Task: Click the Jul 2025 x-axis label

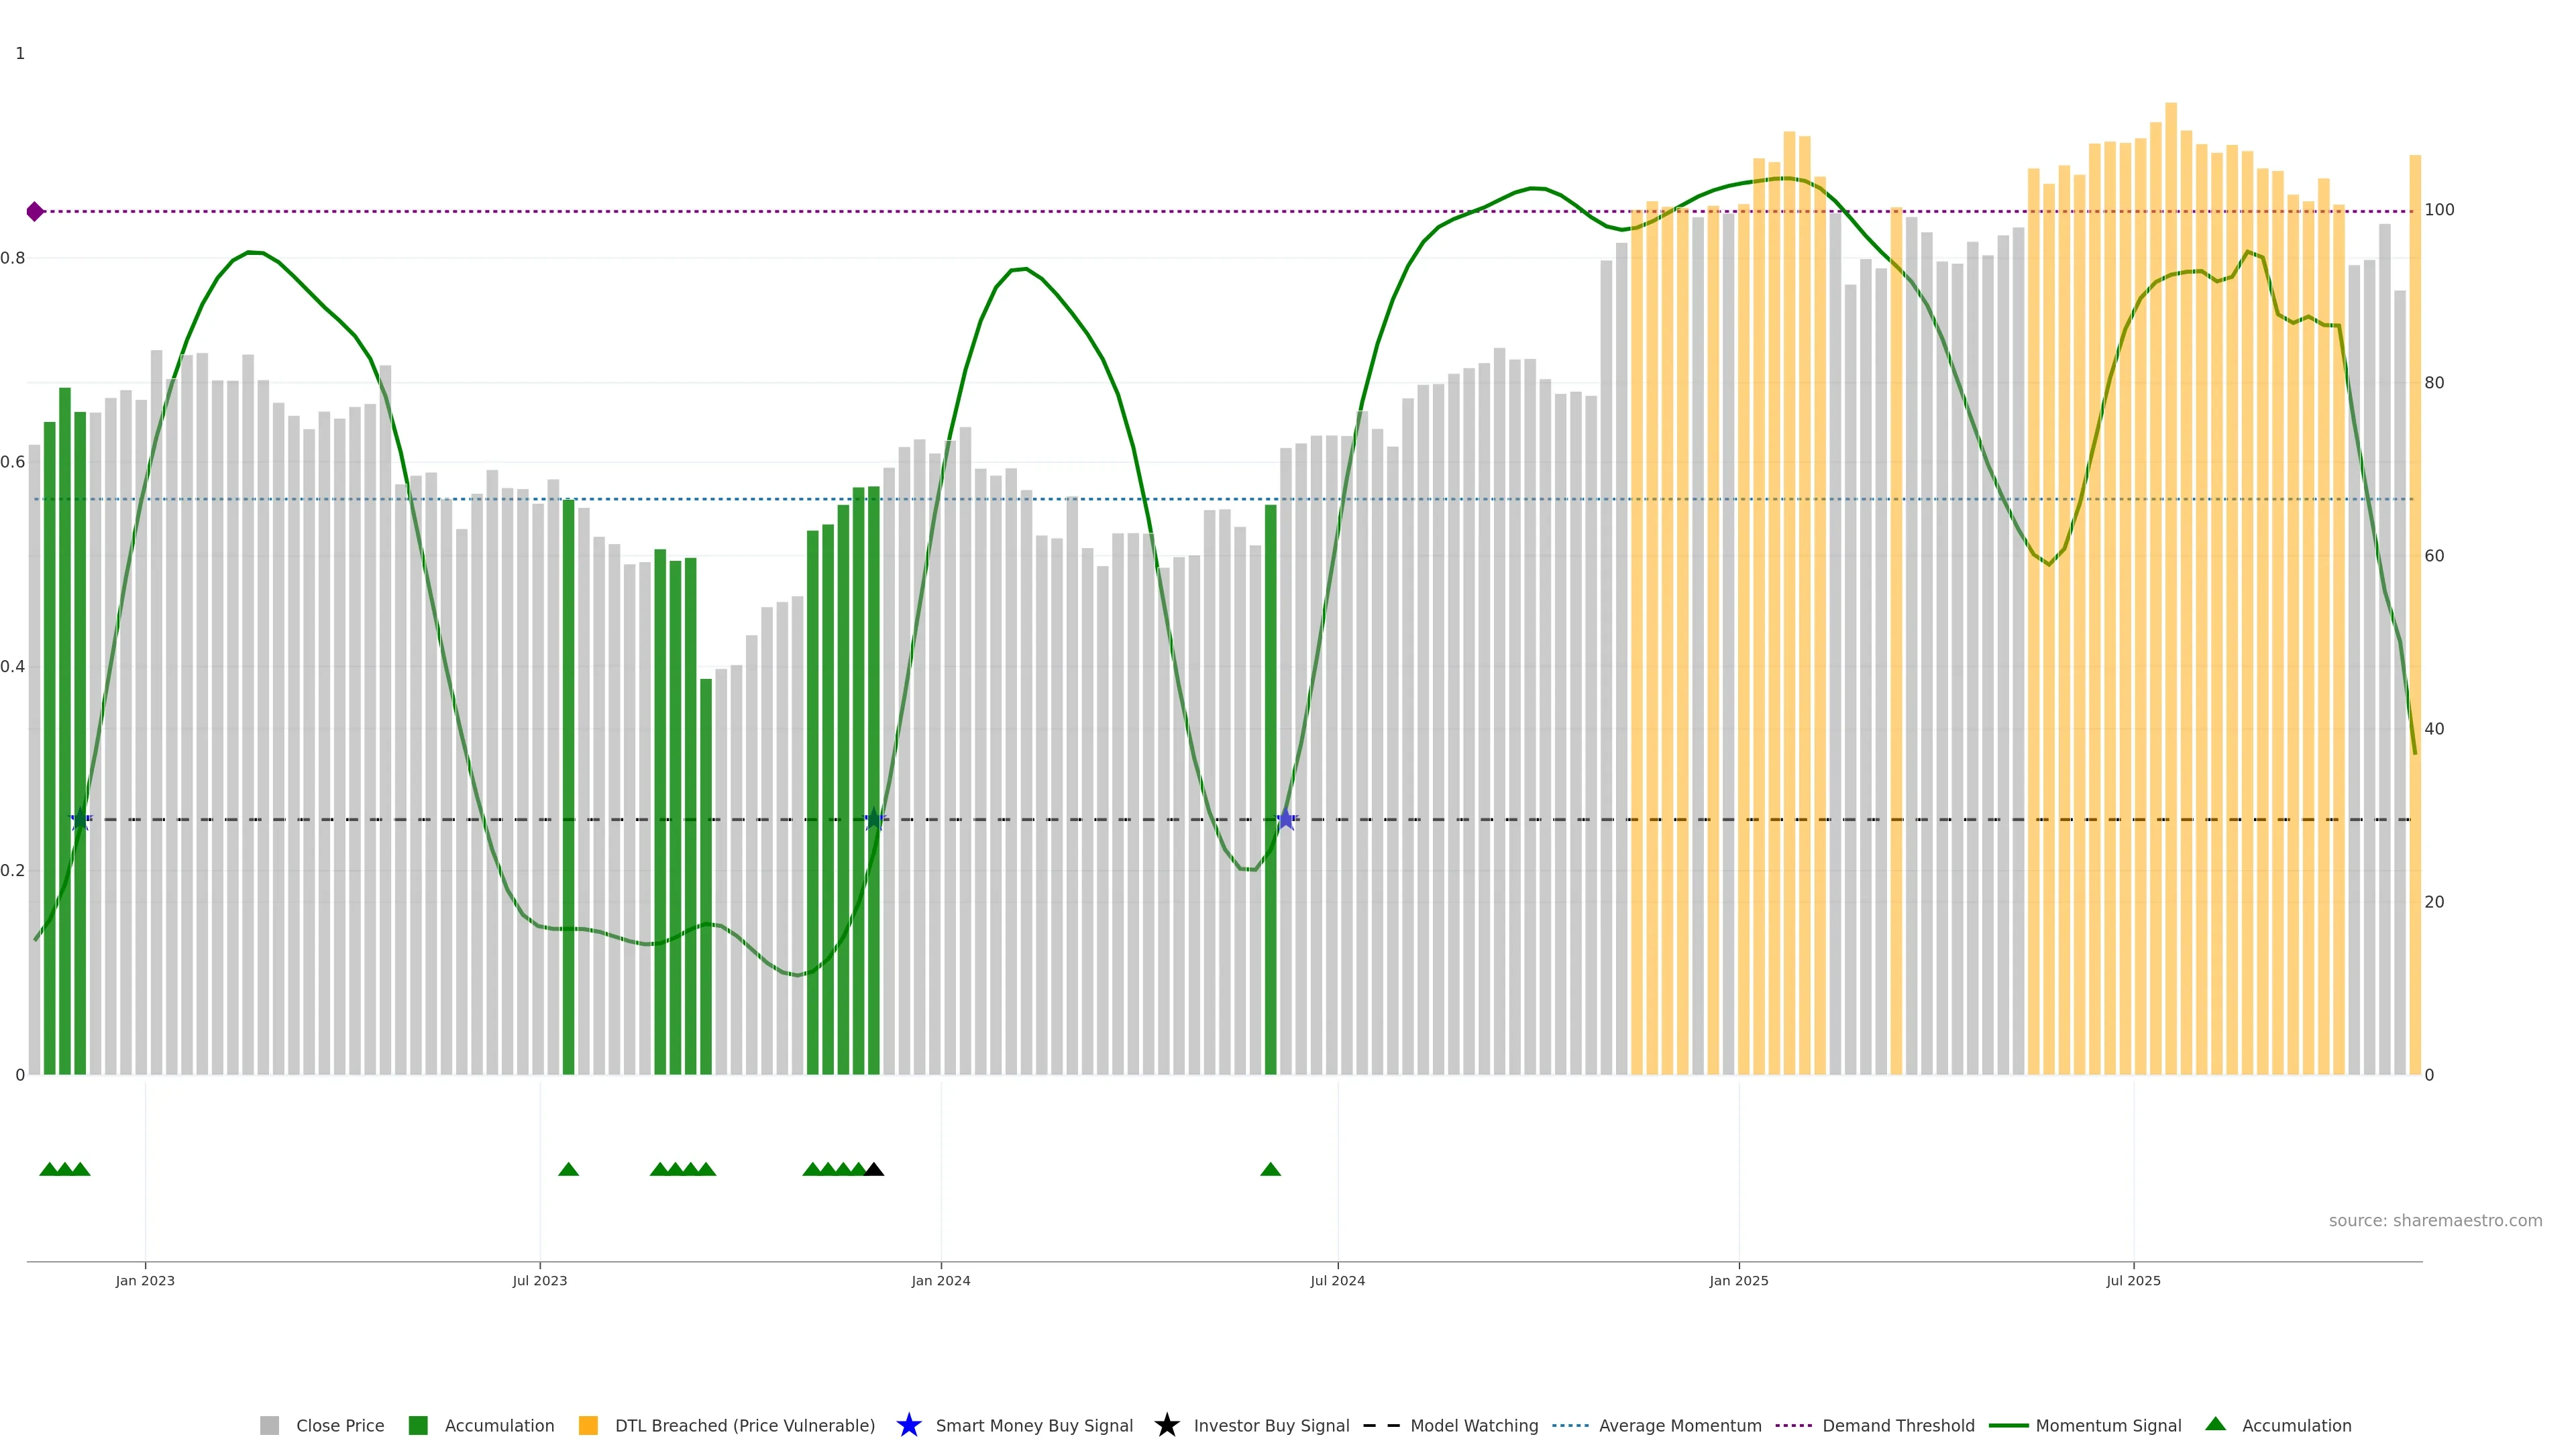Action: (x=2133, y=1281)
